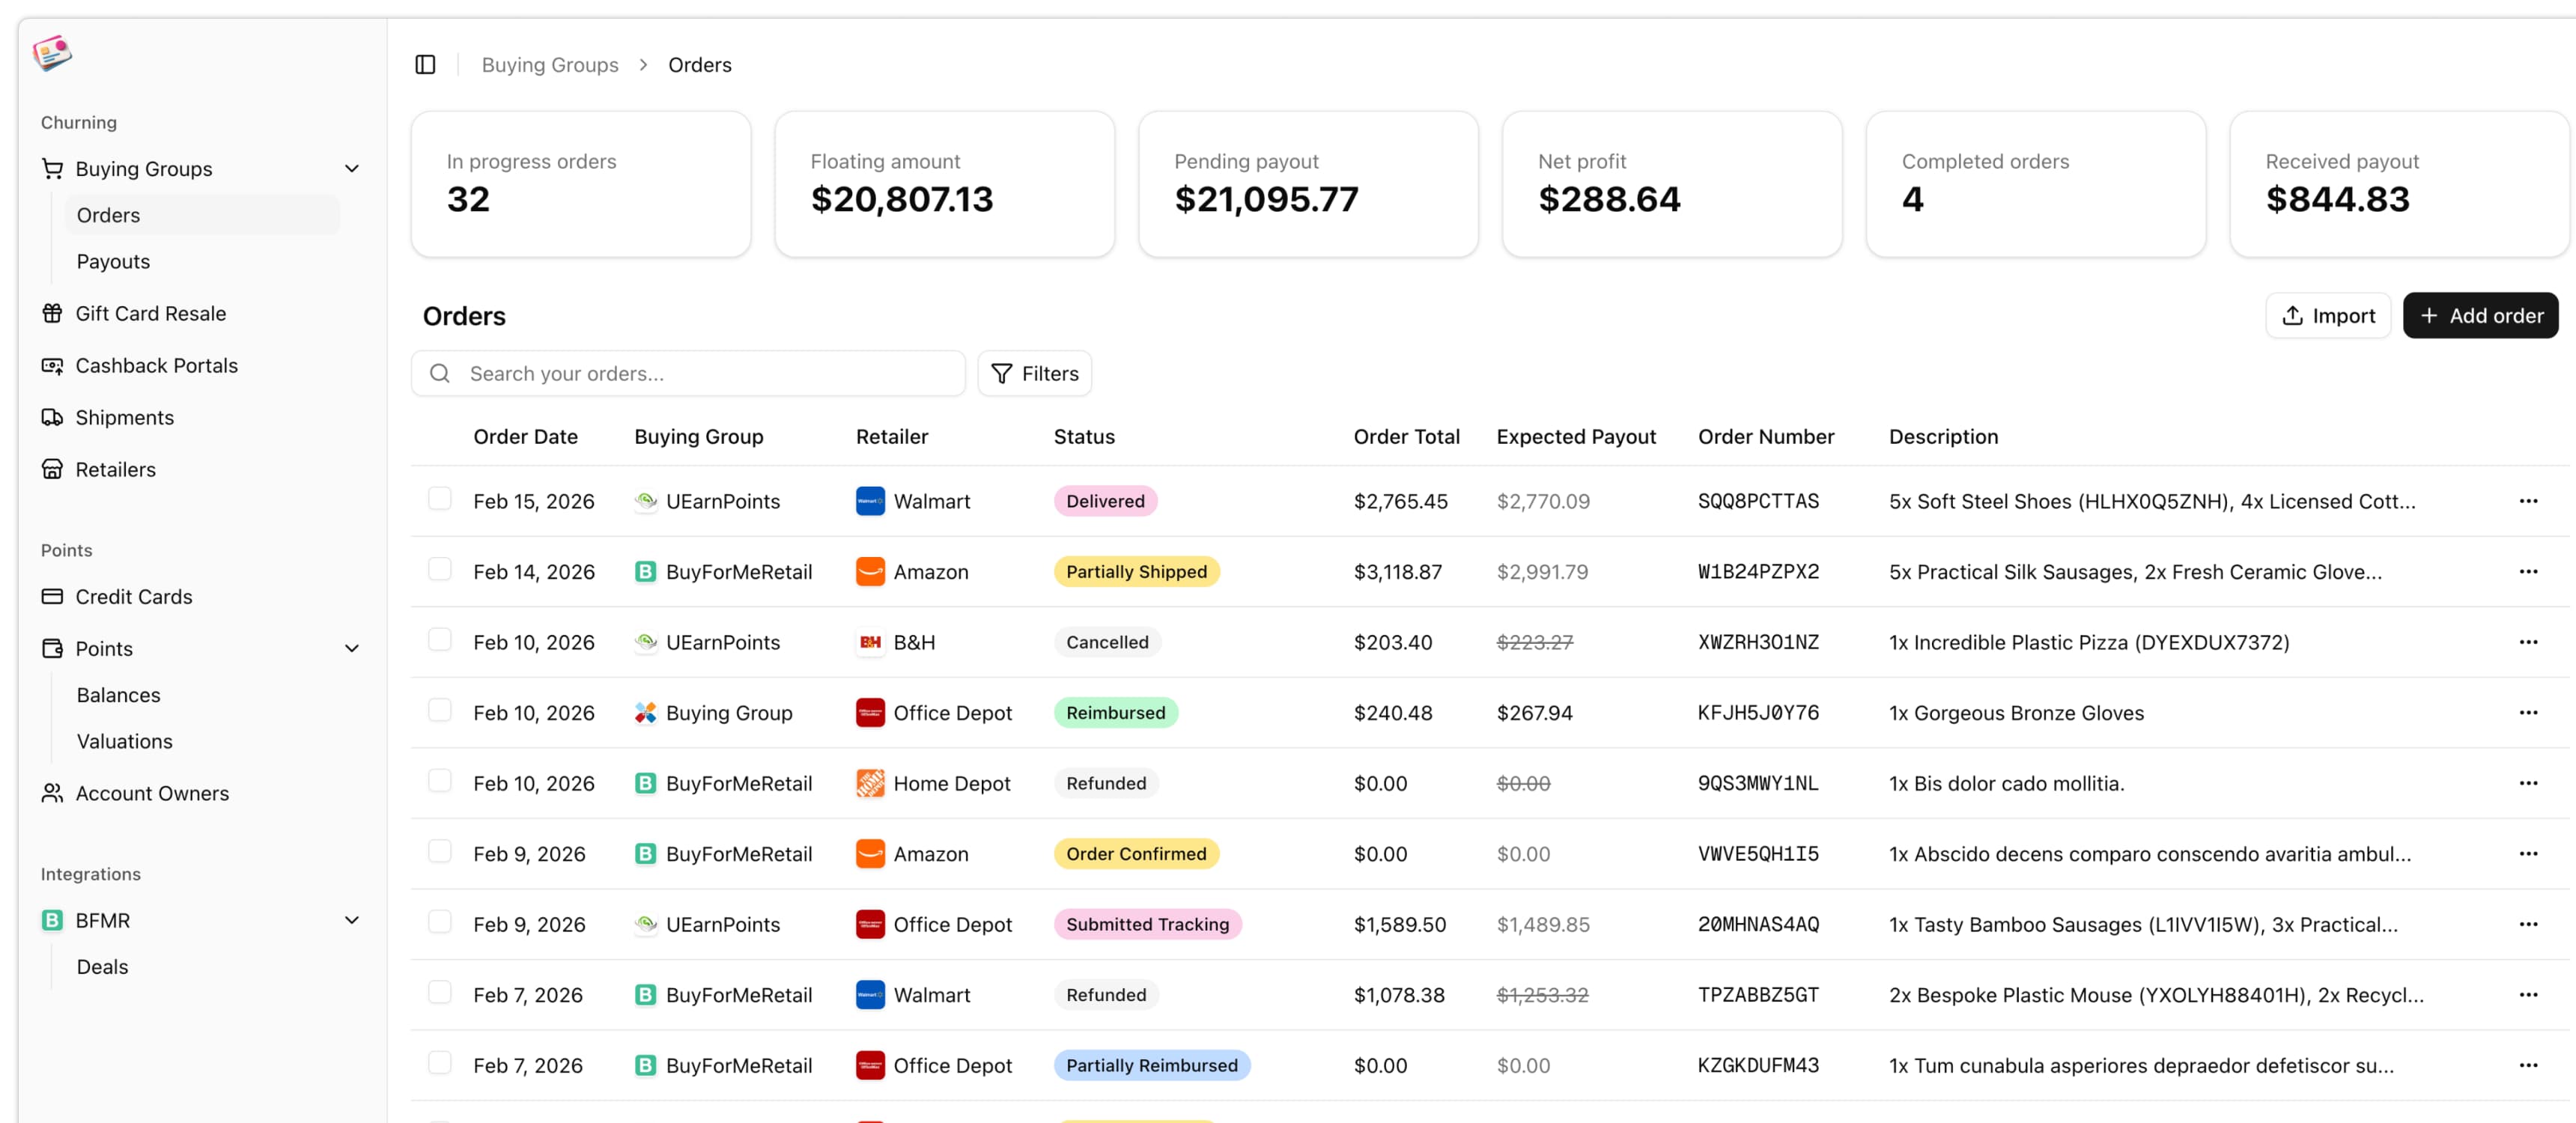Collapse the BFMR integration group

pyautogui.click(x=351, y=919)
